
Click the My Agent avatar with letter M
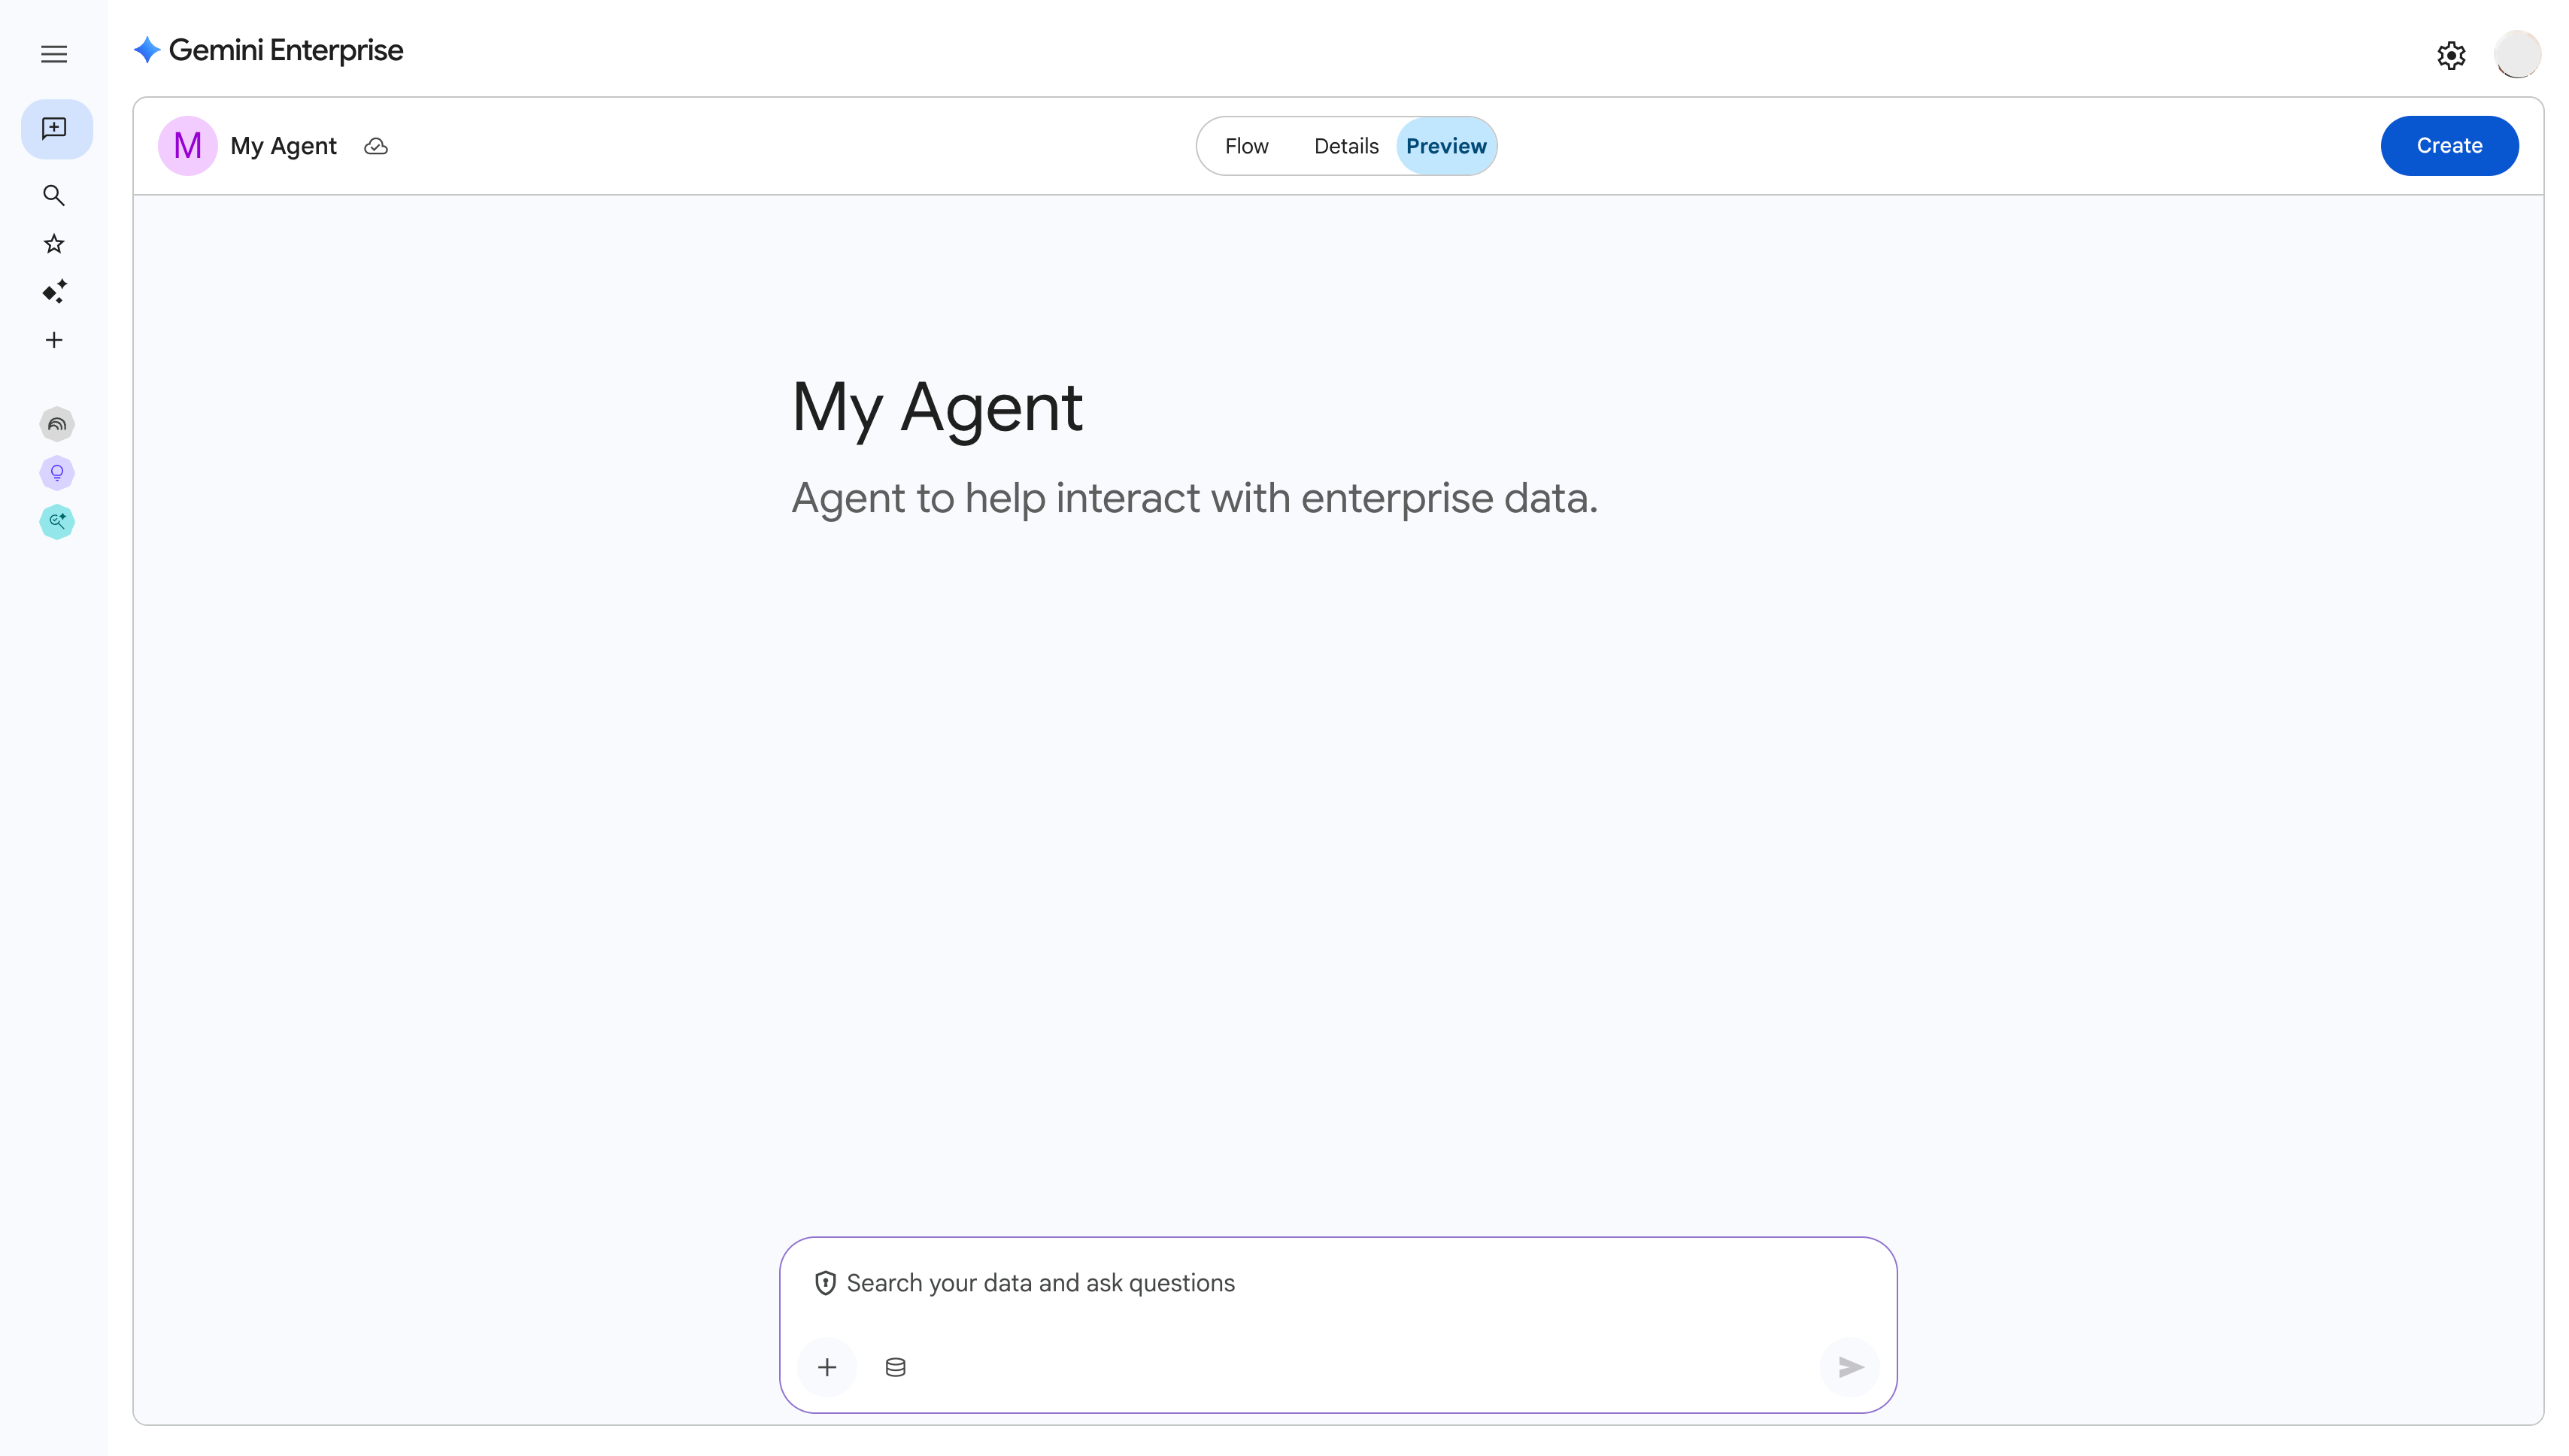click(188, 145)
